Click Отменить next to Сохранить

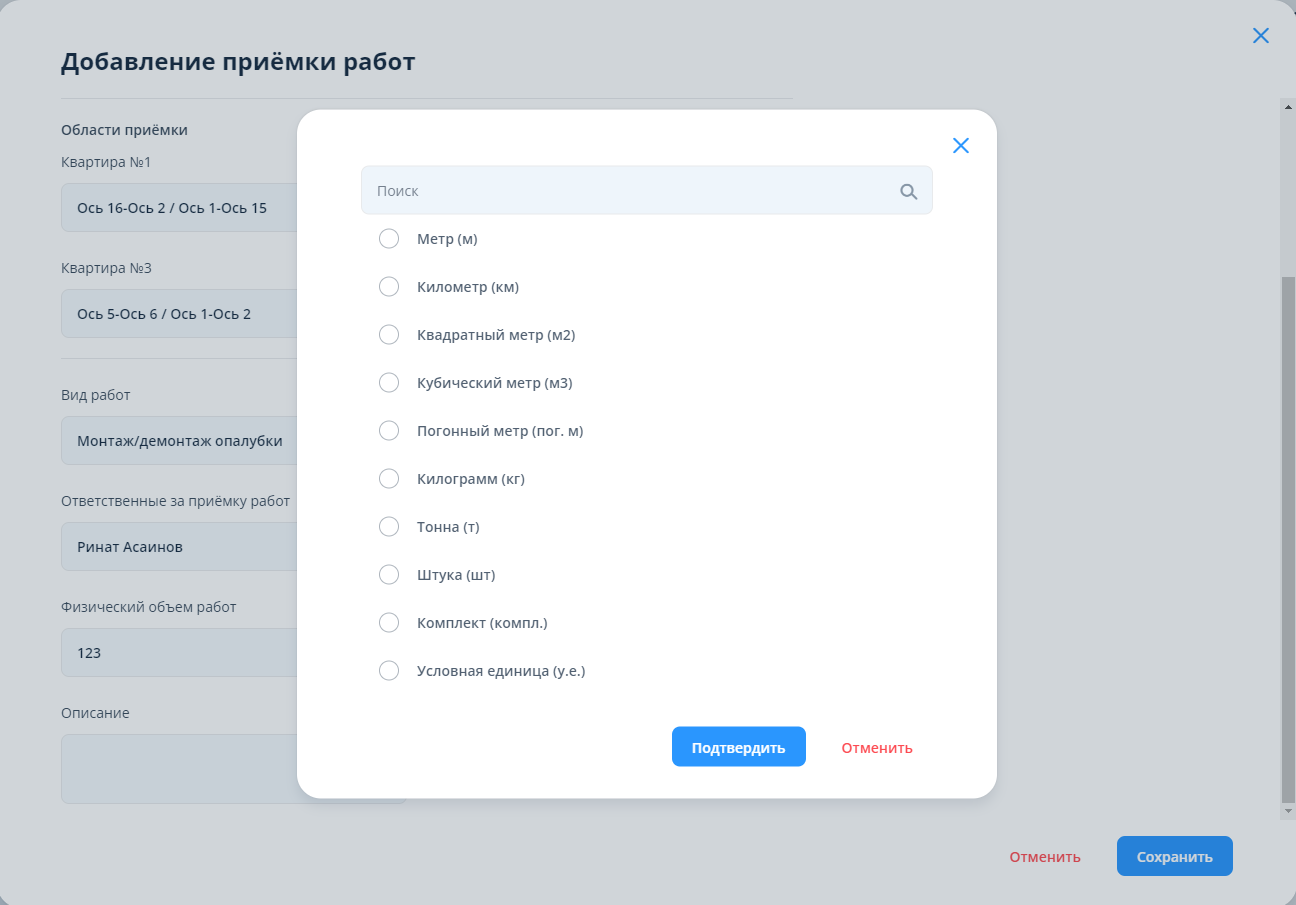(x=1045, y=857)
